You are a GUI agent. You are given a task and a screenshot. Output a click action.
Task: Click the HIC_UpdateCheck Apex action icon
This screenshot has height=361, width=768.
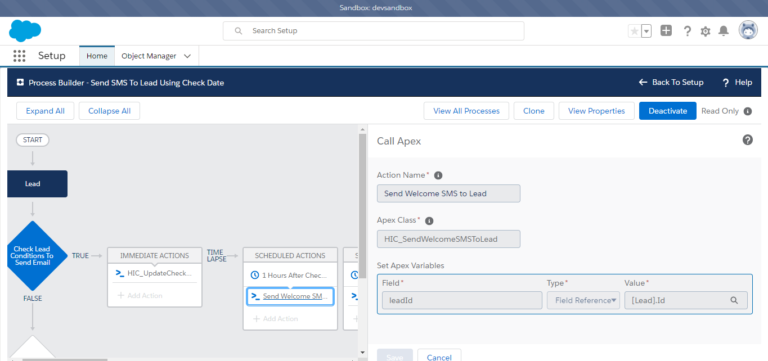(x=120, y=273)
